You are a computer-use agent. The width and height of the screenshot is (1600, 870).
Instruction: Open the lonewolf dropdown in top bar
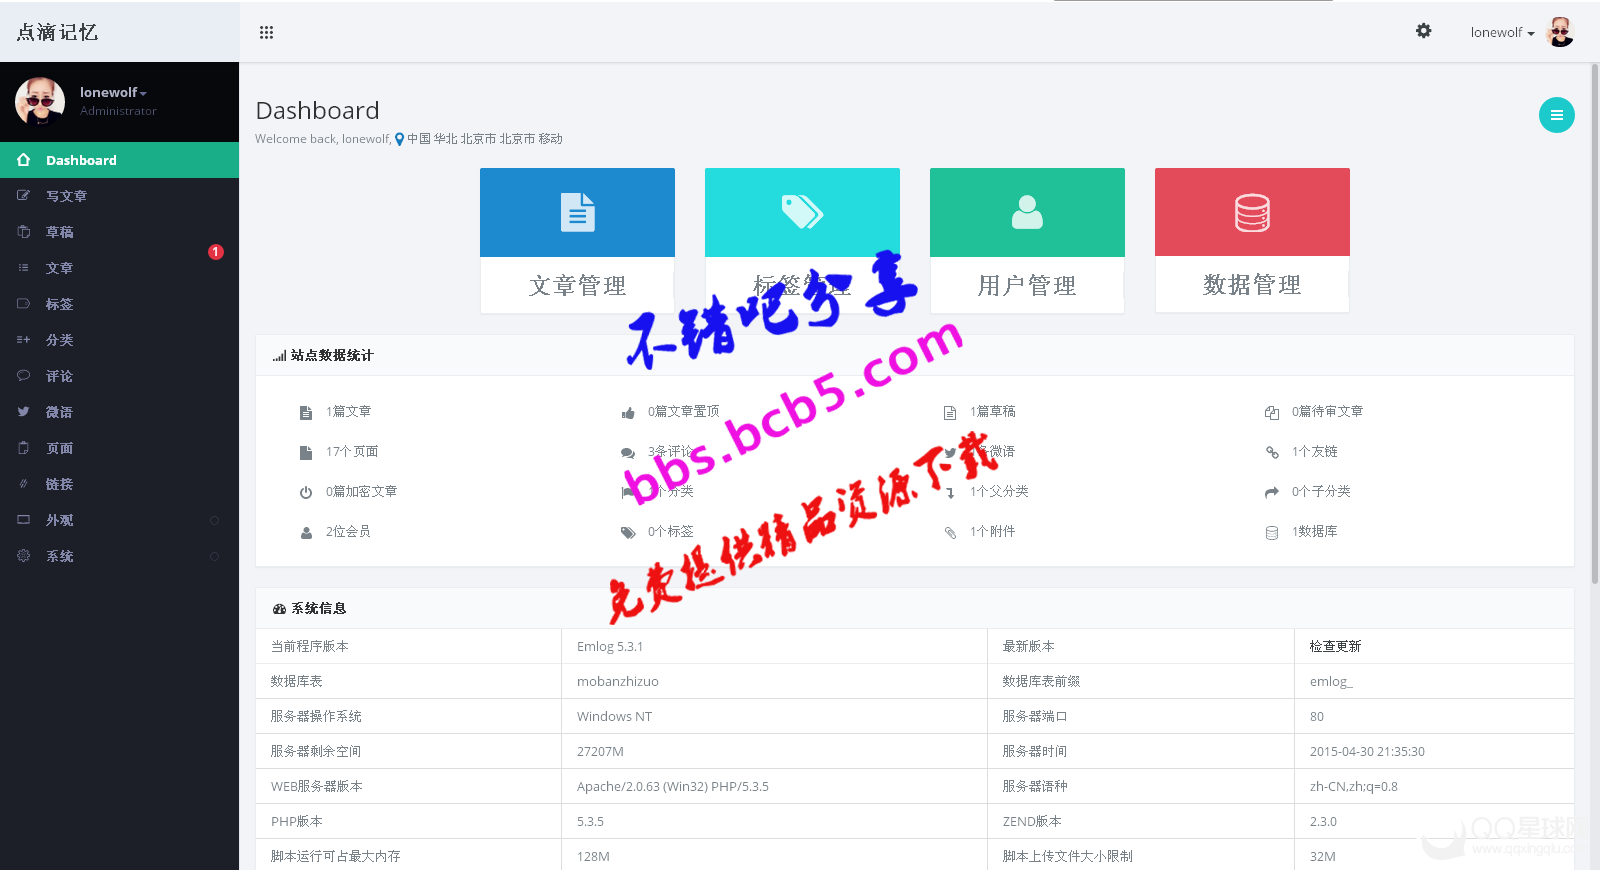1502,32
